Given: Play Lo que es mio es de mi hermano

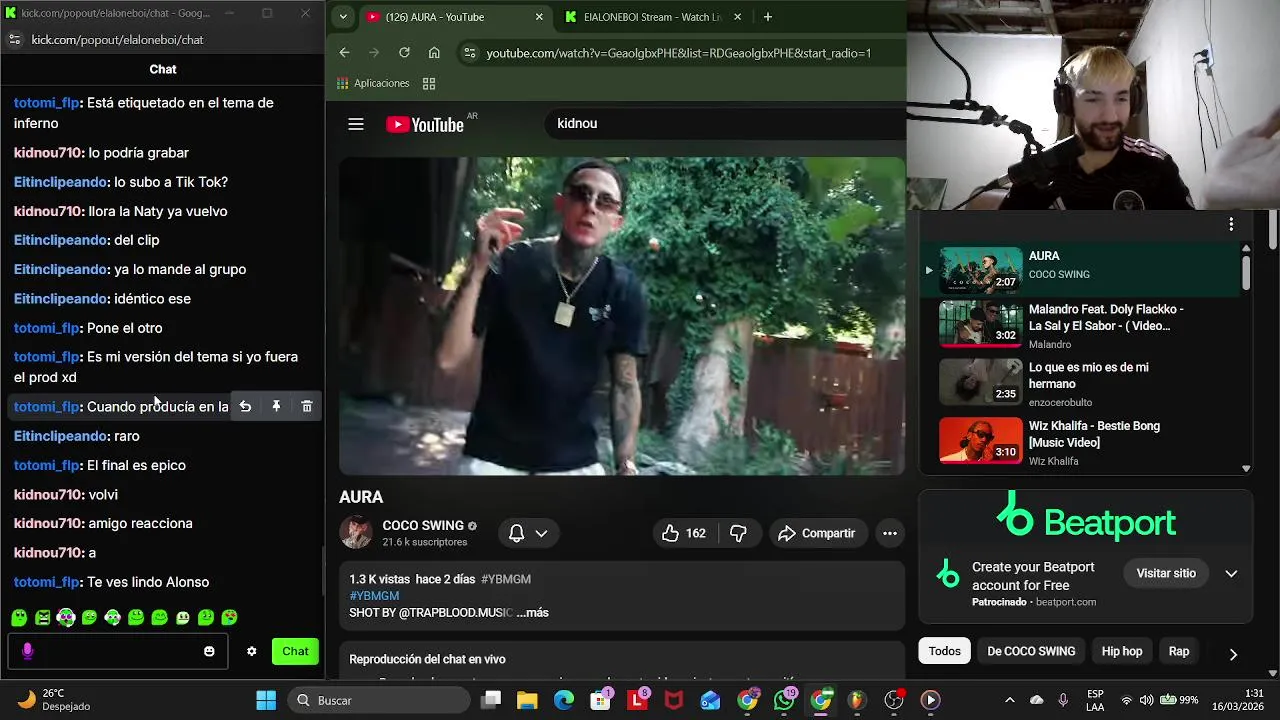Looking at the screenshot, I should pos(1080,384).
